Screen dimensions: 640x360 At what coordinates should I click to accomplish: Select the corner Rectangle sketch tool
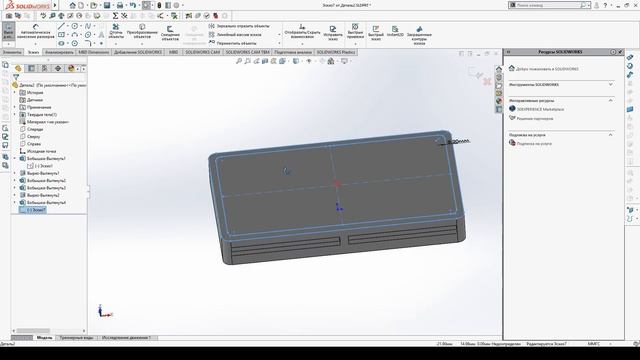tap(61, 35)
